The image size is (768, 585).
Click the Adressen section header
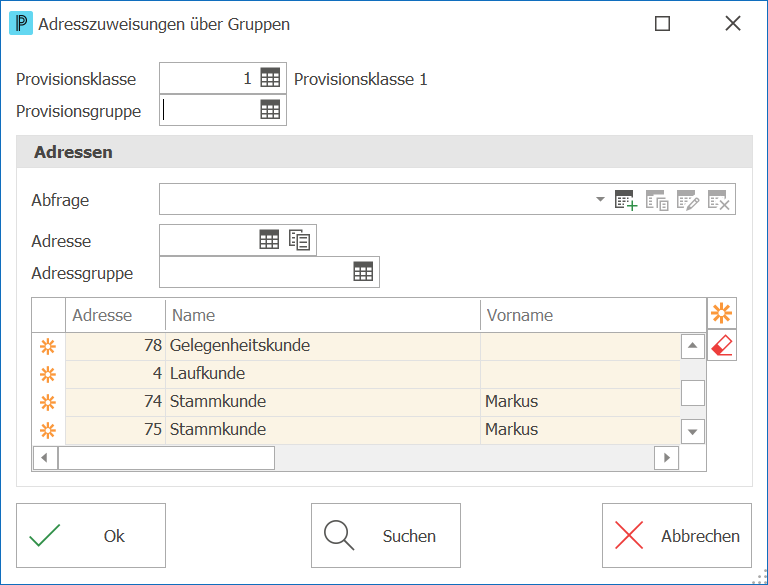384,152
